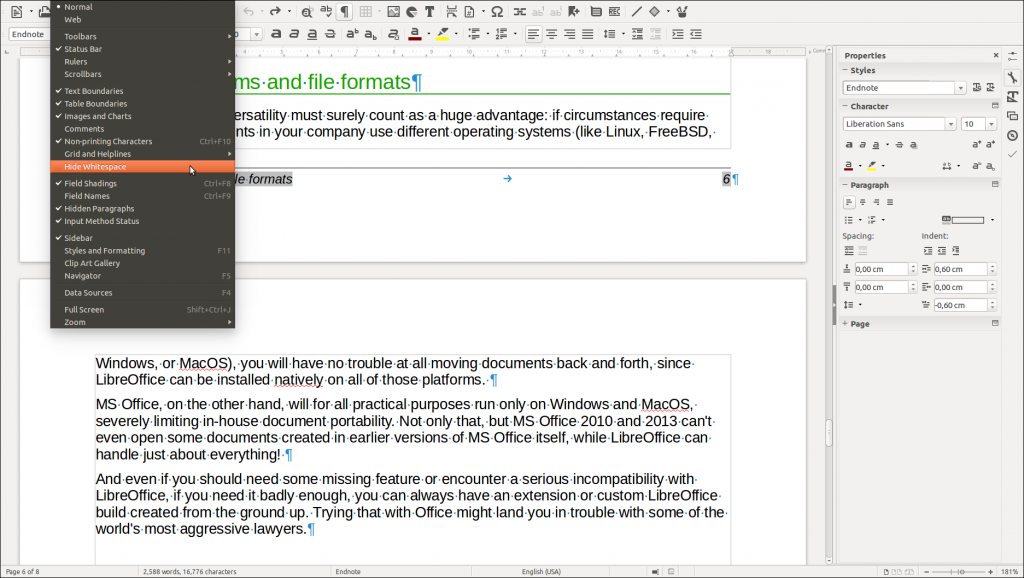This screenshot has height=578, width=1024.
Task: Open the Endnote paragraph style dropdown
Action: [x=960, y=87]
